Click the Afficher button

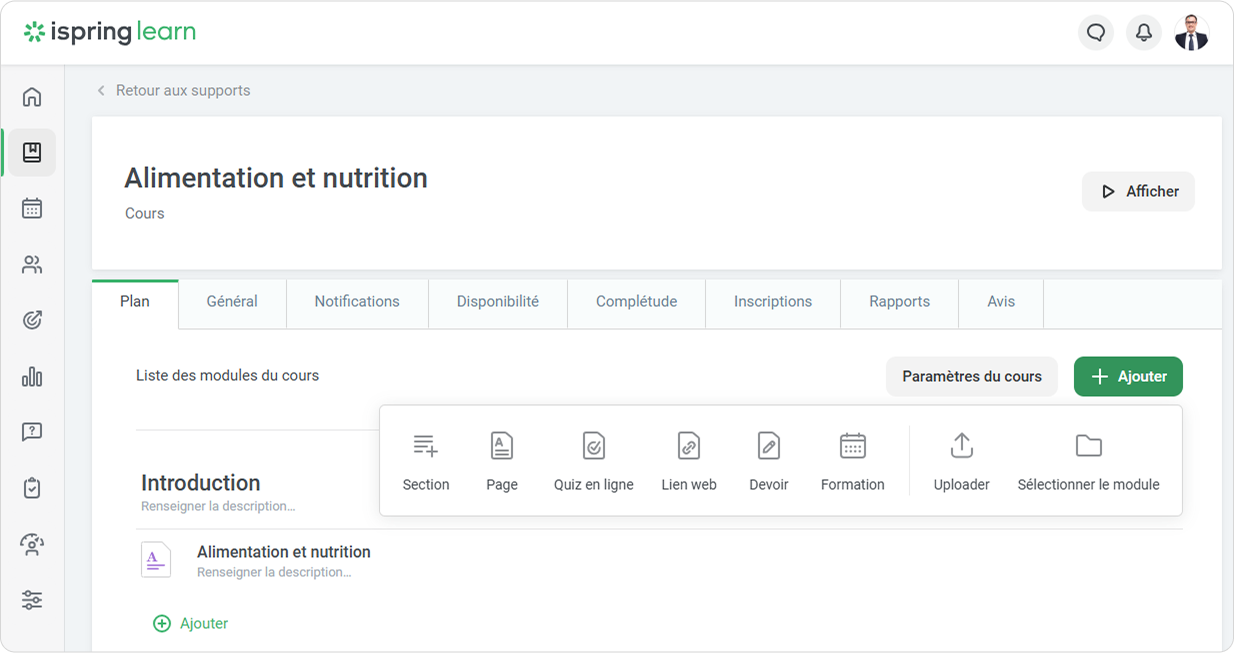(x=1138, y=192)
